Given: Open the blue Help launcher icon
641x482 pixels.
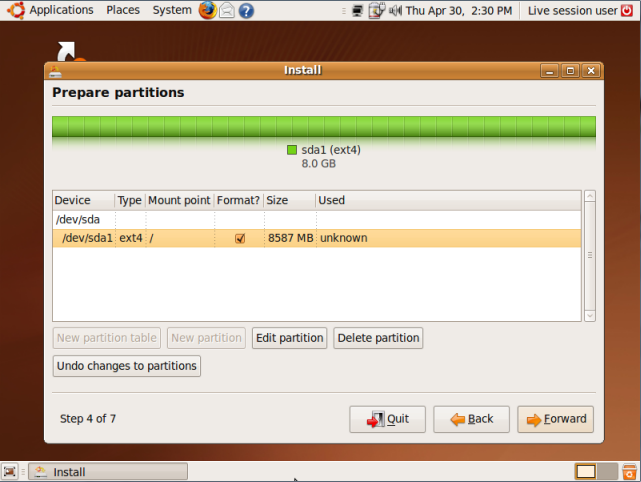Looking at the screenshot, I should (x=246, y=11).
